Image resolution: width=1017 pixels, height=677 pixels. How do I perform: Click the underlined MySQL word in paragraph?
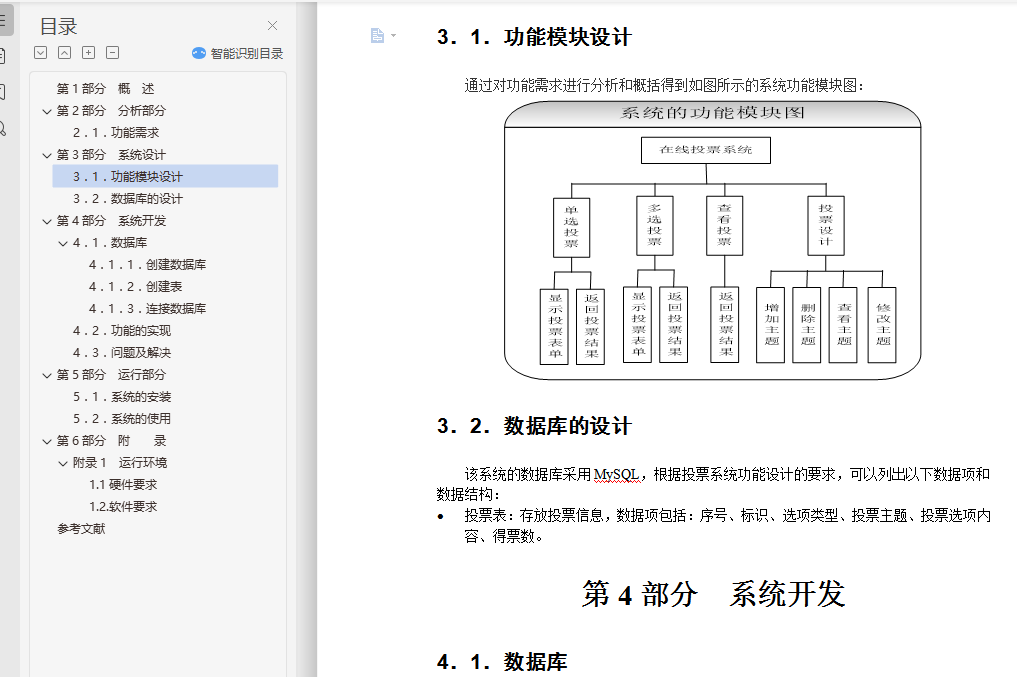click(617, 475)
